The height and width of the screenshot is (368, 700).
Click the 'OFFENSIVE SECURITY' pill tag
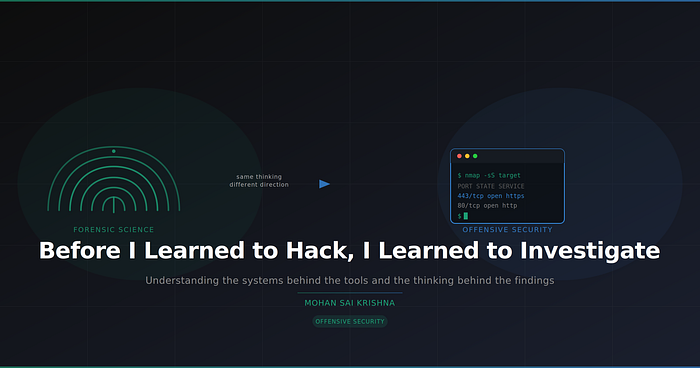click(350, 322)
